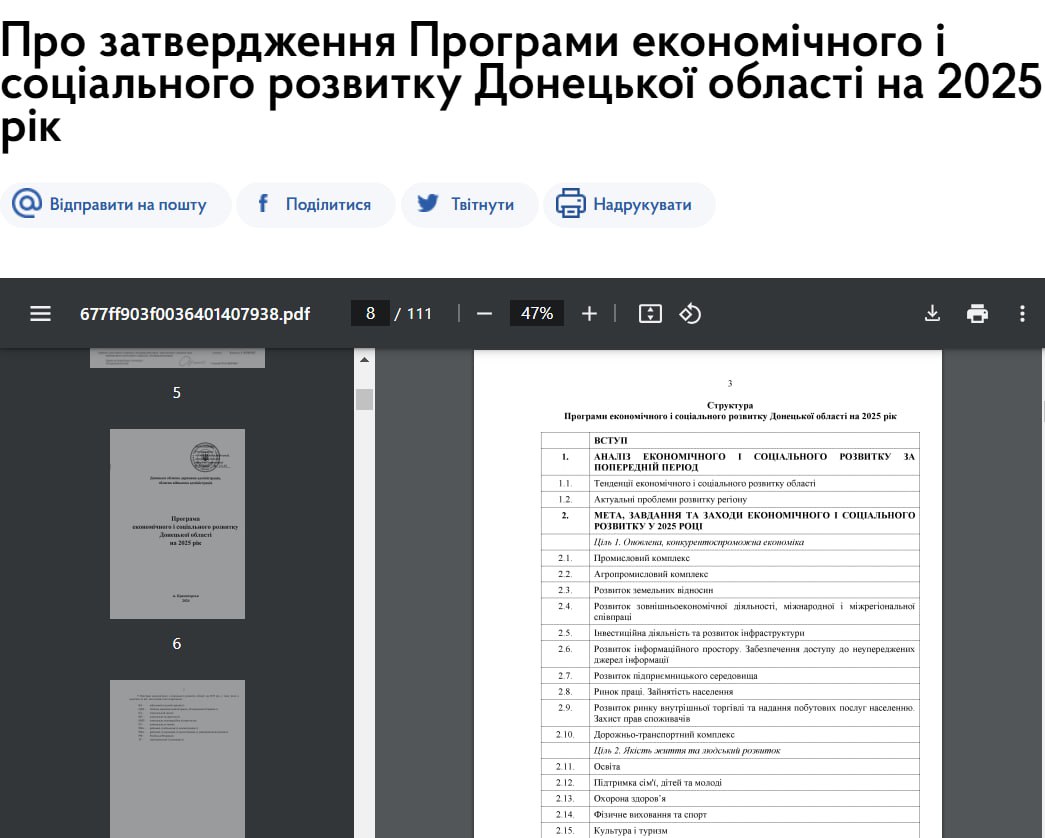This screenshot has width=1045, height=838.
Task: Share on Facebook via Поділитися
Action: pos(315,205)
